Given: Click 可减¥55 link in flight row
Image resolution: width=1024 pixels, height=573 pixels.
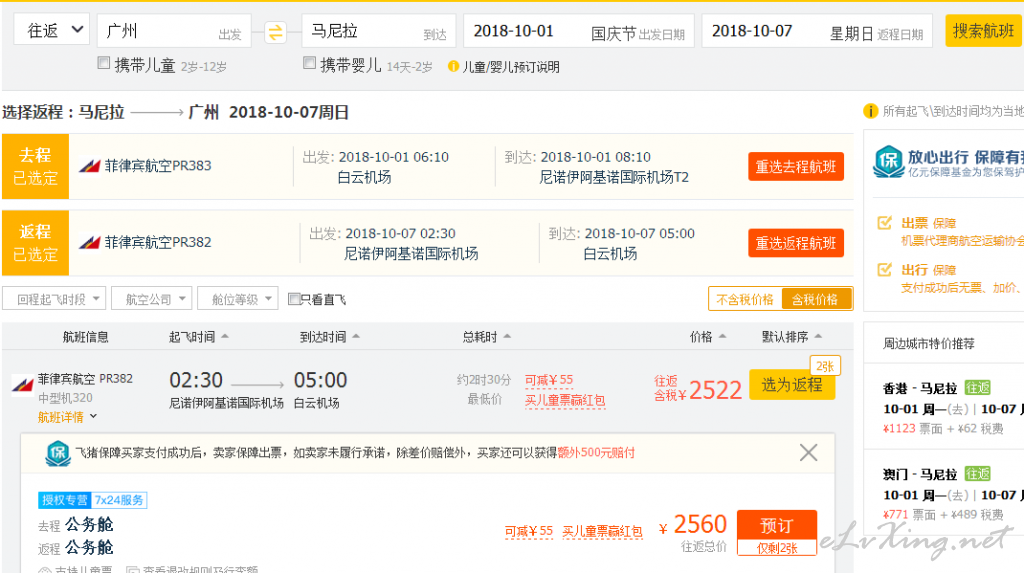Looking at the screenshot, I should click(x=549, y=380).
